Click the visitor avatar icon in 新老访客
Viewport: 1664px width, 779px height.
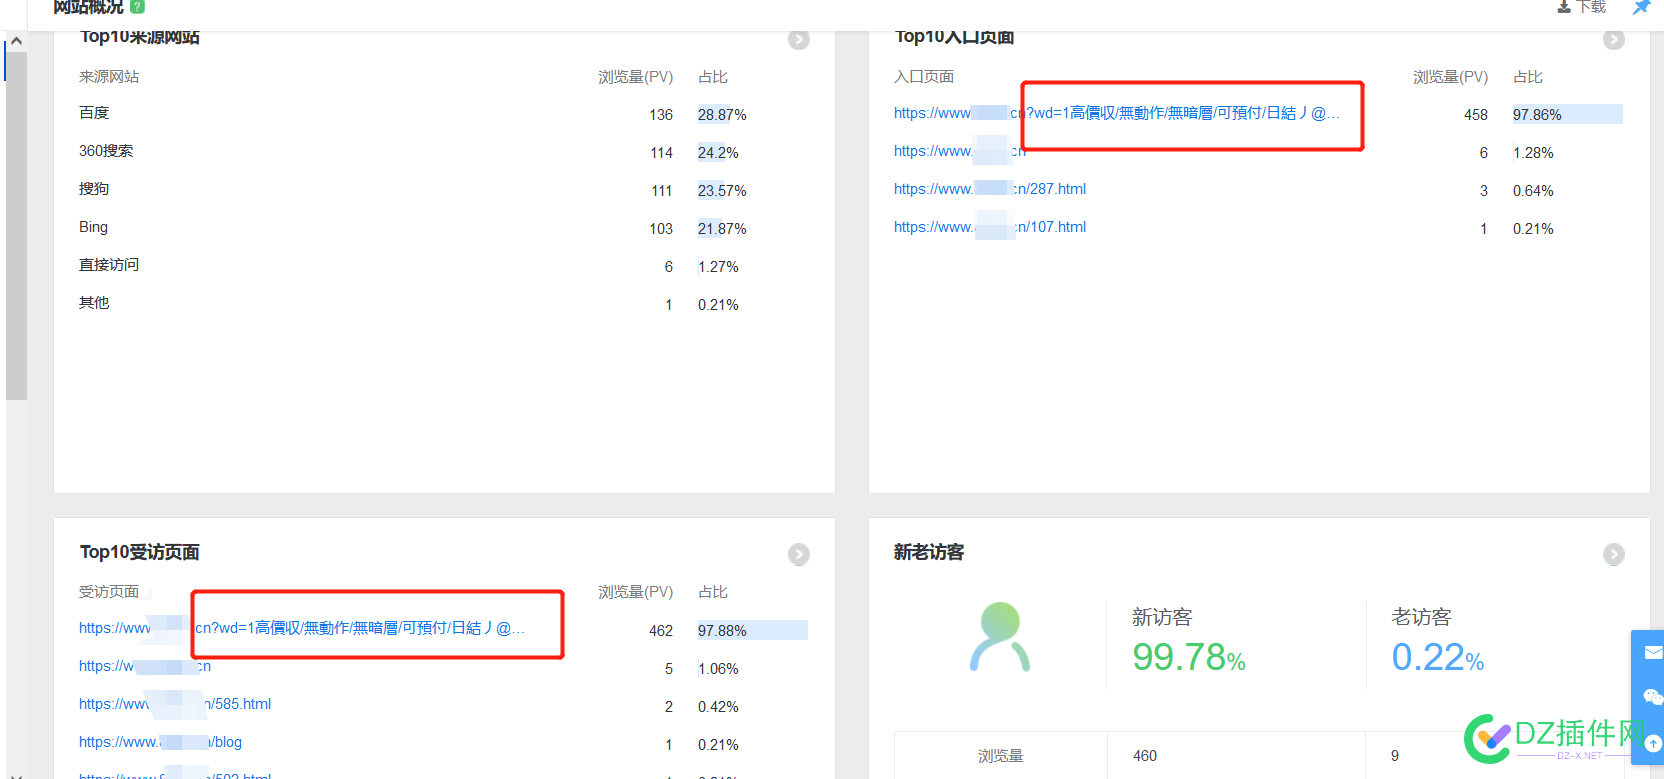tap(1000, 637)
